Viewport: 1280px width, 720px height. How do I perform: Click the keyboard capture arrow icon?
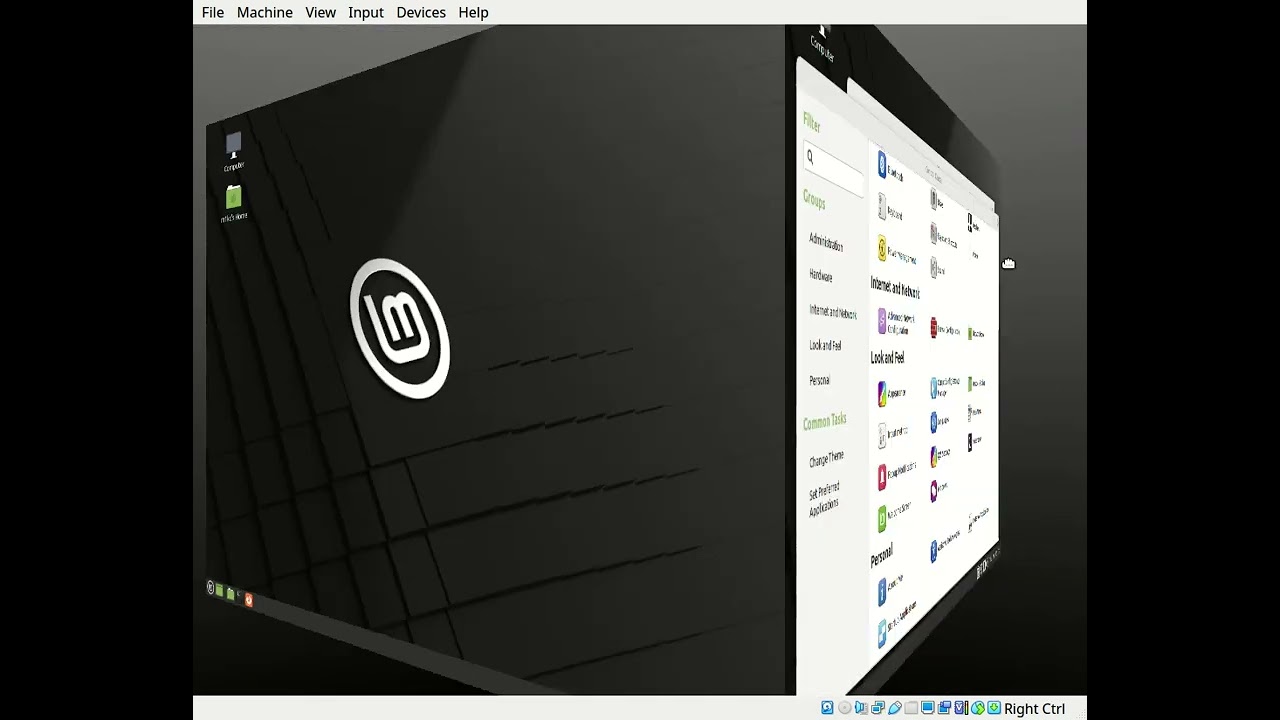[x=994, y=708]
